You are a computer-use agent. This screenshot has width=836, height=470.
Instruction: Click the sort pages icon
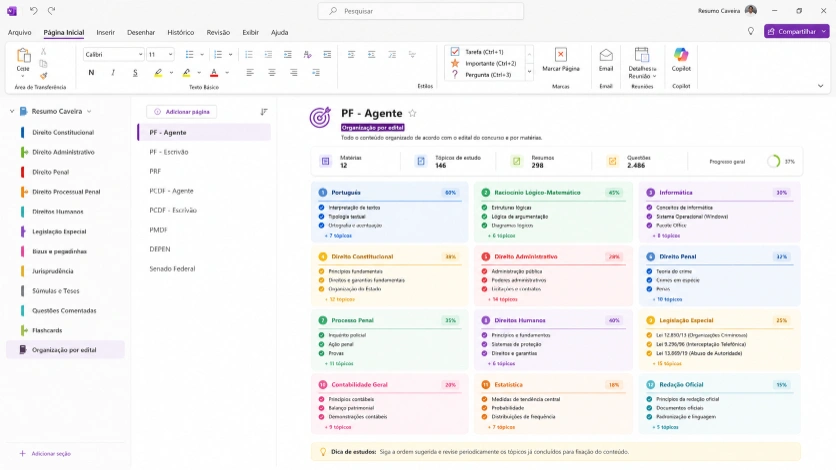coord(264,112)
